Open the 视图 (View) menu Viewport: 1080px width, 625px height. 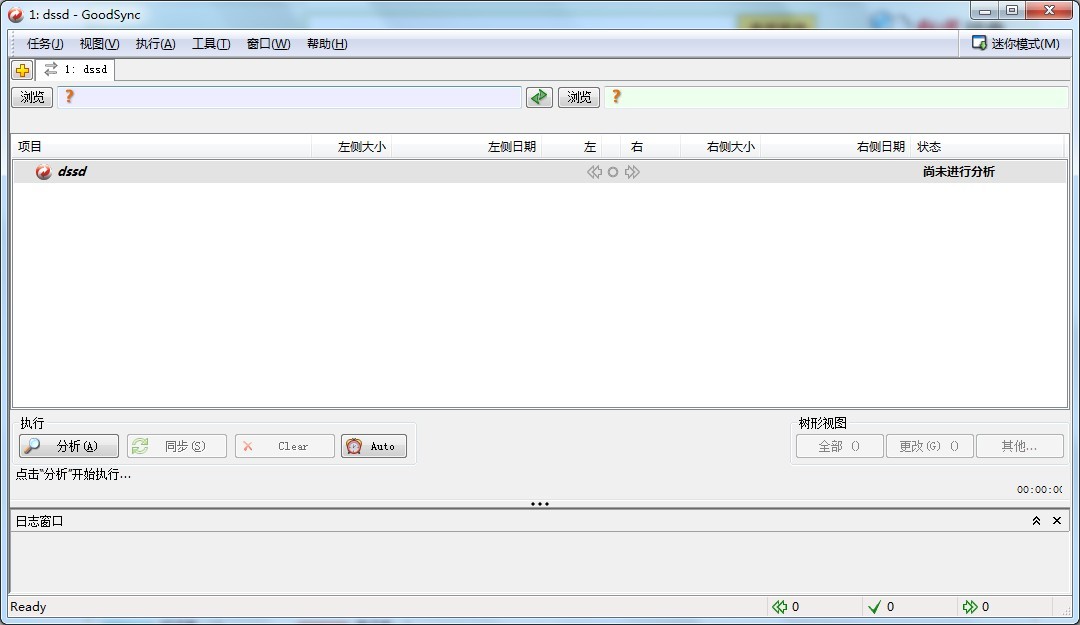99,44
